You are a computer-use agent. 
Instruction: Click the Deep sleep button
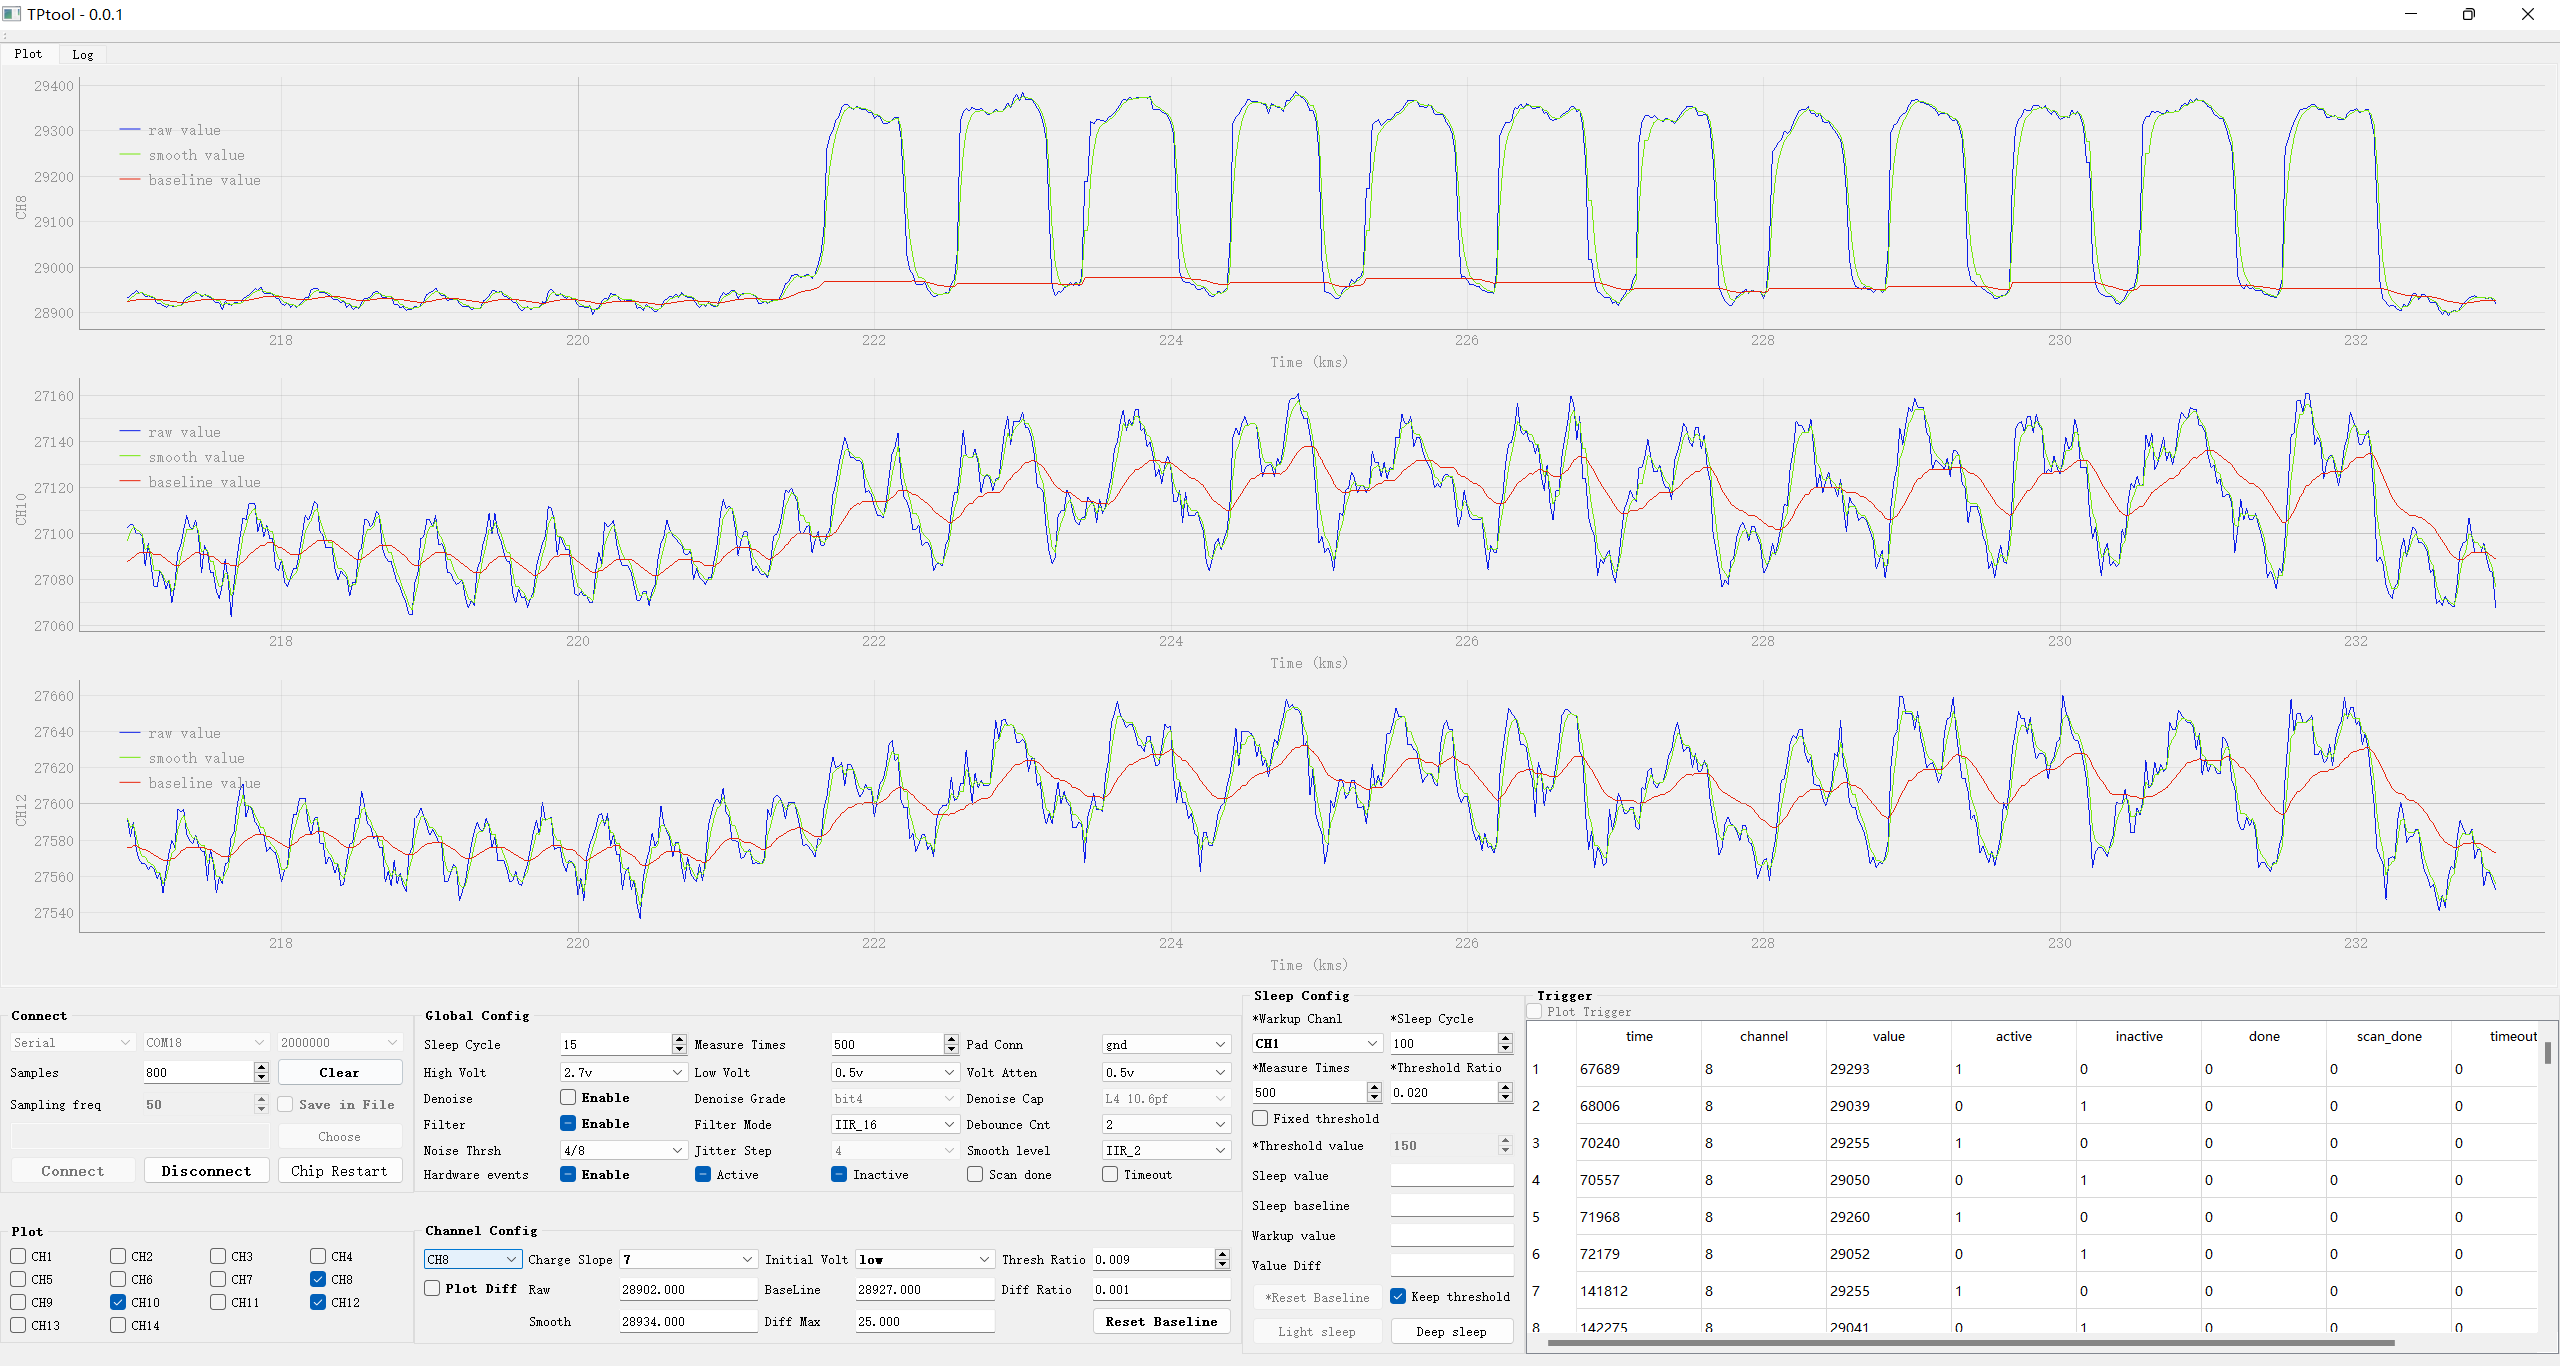(1451, 1331)
